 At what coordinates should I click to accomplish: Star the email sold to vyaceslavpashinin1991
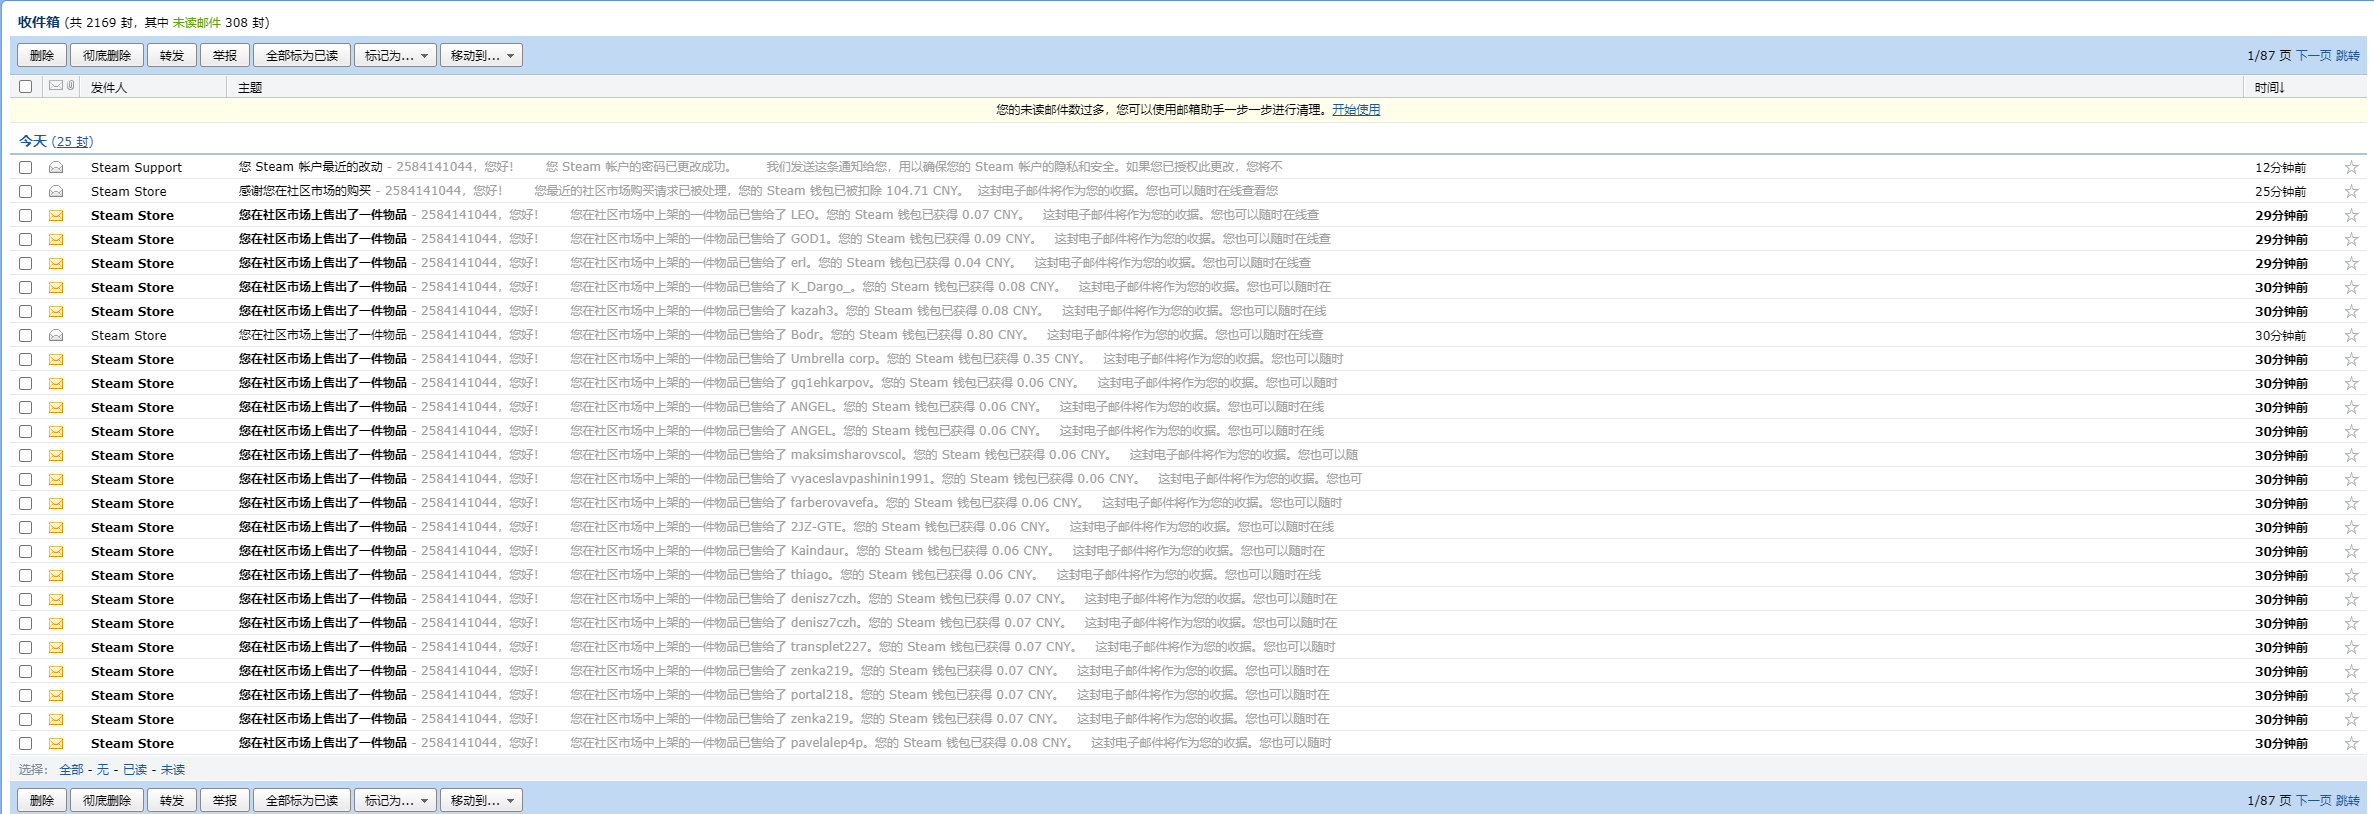coord(2351,479)
